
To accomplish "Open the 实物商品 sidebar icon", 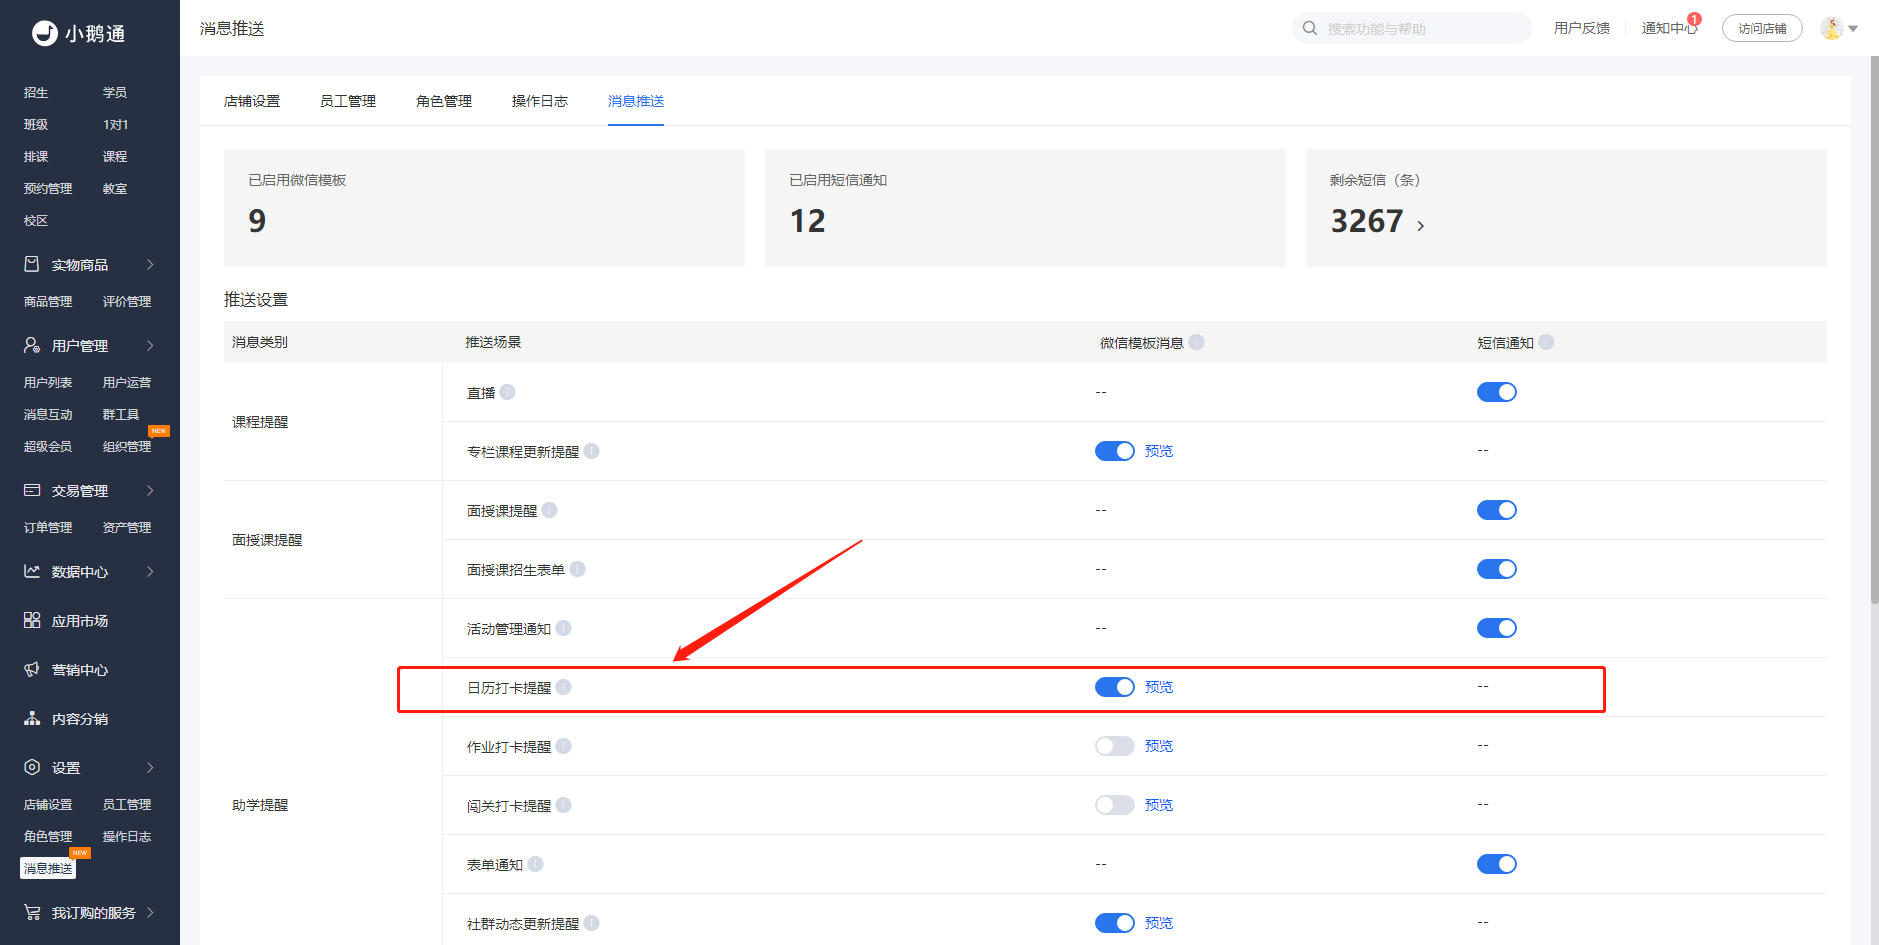I will pos(32,264).
